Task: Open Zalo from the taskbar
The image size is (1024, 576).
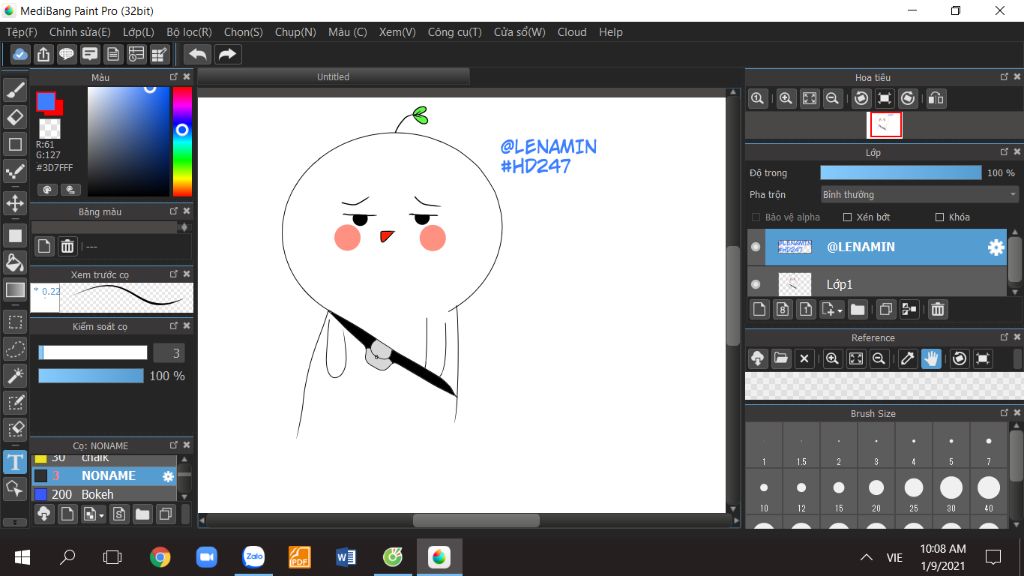Action: point(253,557)
